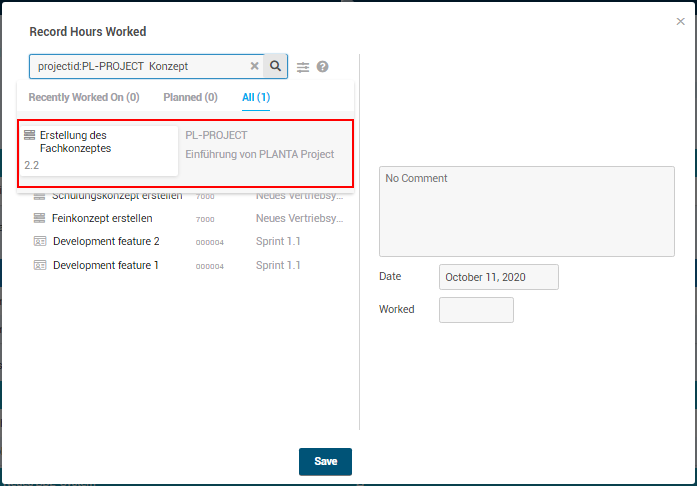Click the magnifier search button
The width and height of the screenshot is (697, 486).
coord(276,66)
